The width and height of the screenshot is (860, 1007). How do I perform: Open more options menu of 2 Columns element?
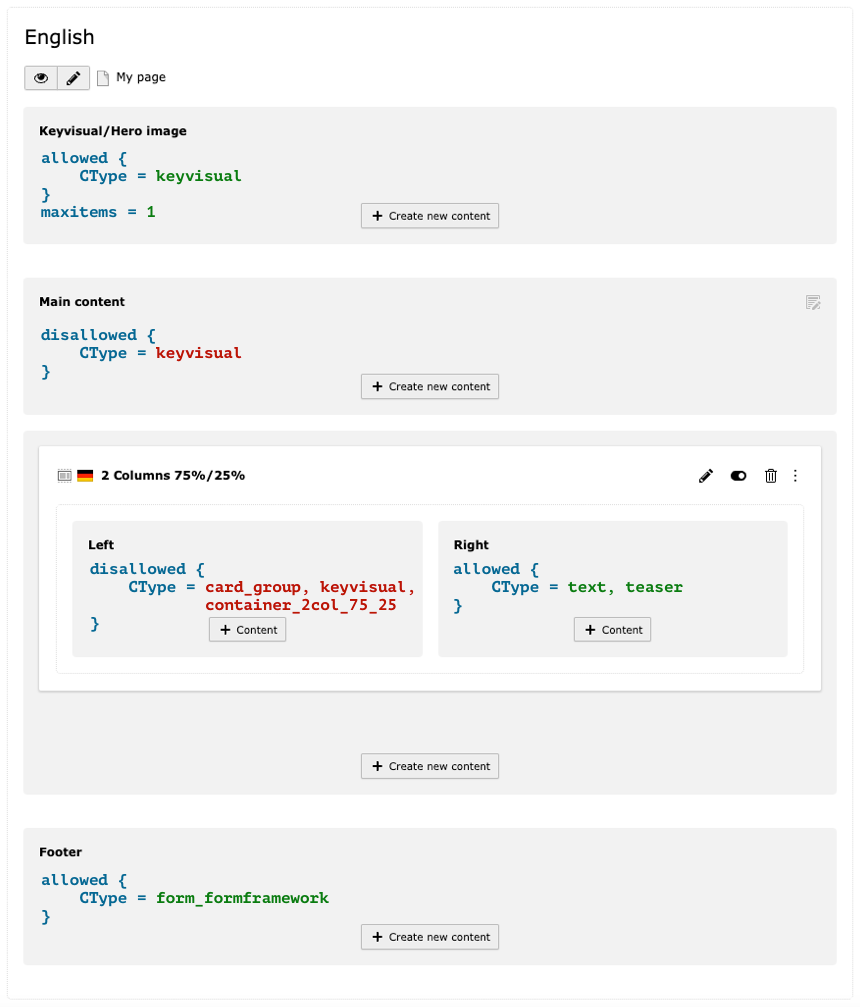click(795, 476)
